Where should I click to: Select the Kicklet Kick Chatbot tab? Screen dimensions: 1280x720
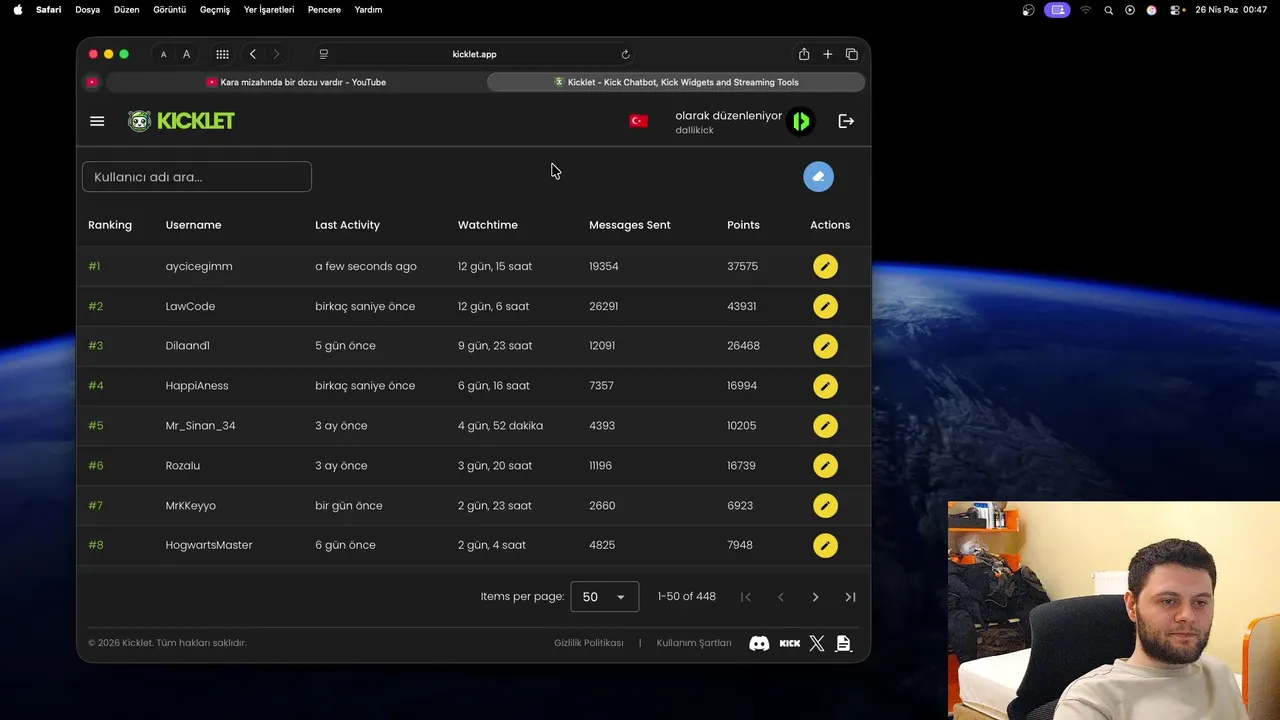676,82
